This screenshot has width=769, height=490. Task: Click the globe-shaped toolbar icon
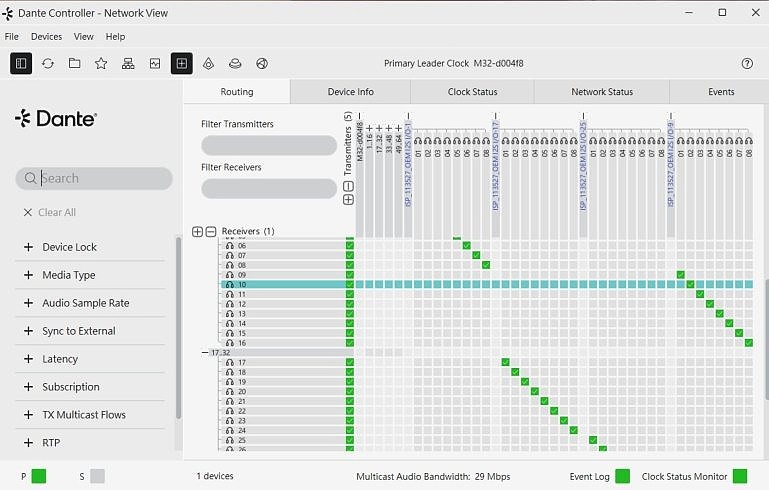(x=262, y=63)
